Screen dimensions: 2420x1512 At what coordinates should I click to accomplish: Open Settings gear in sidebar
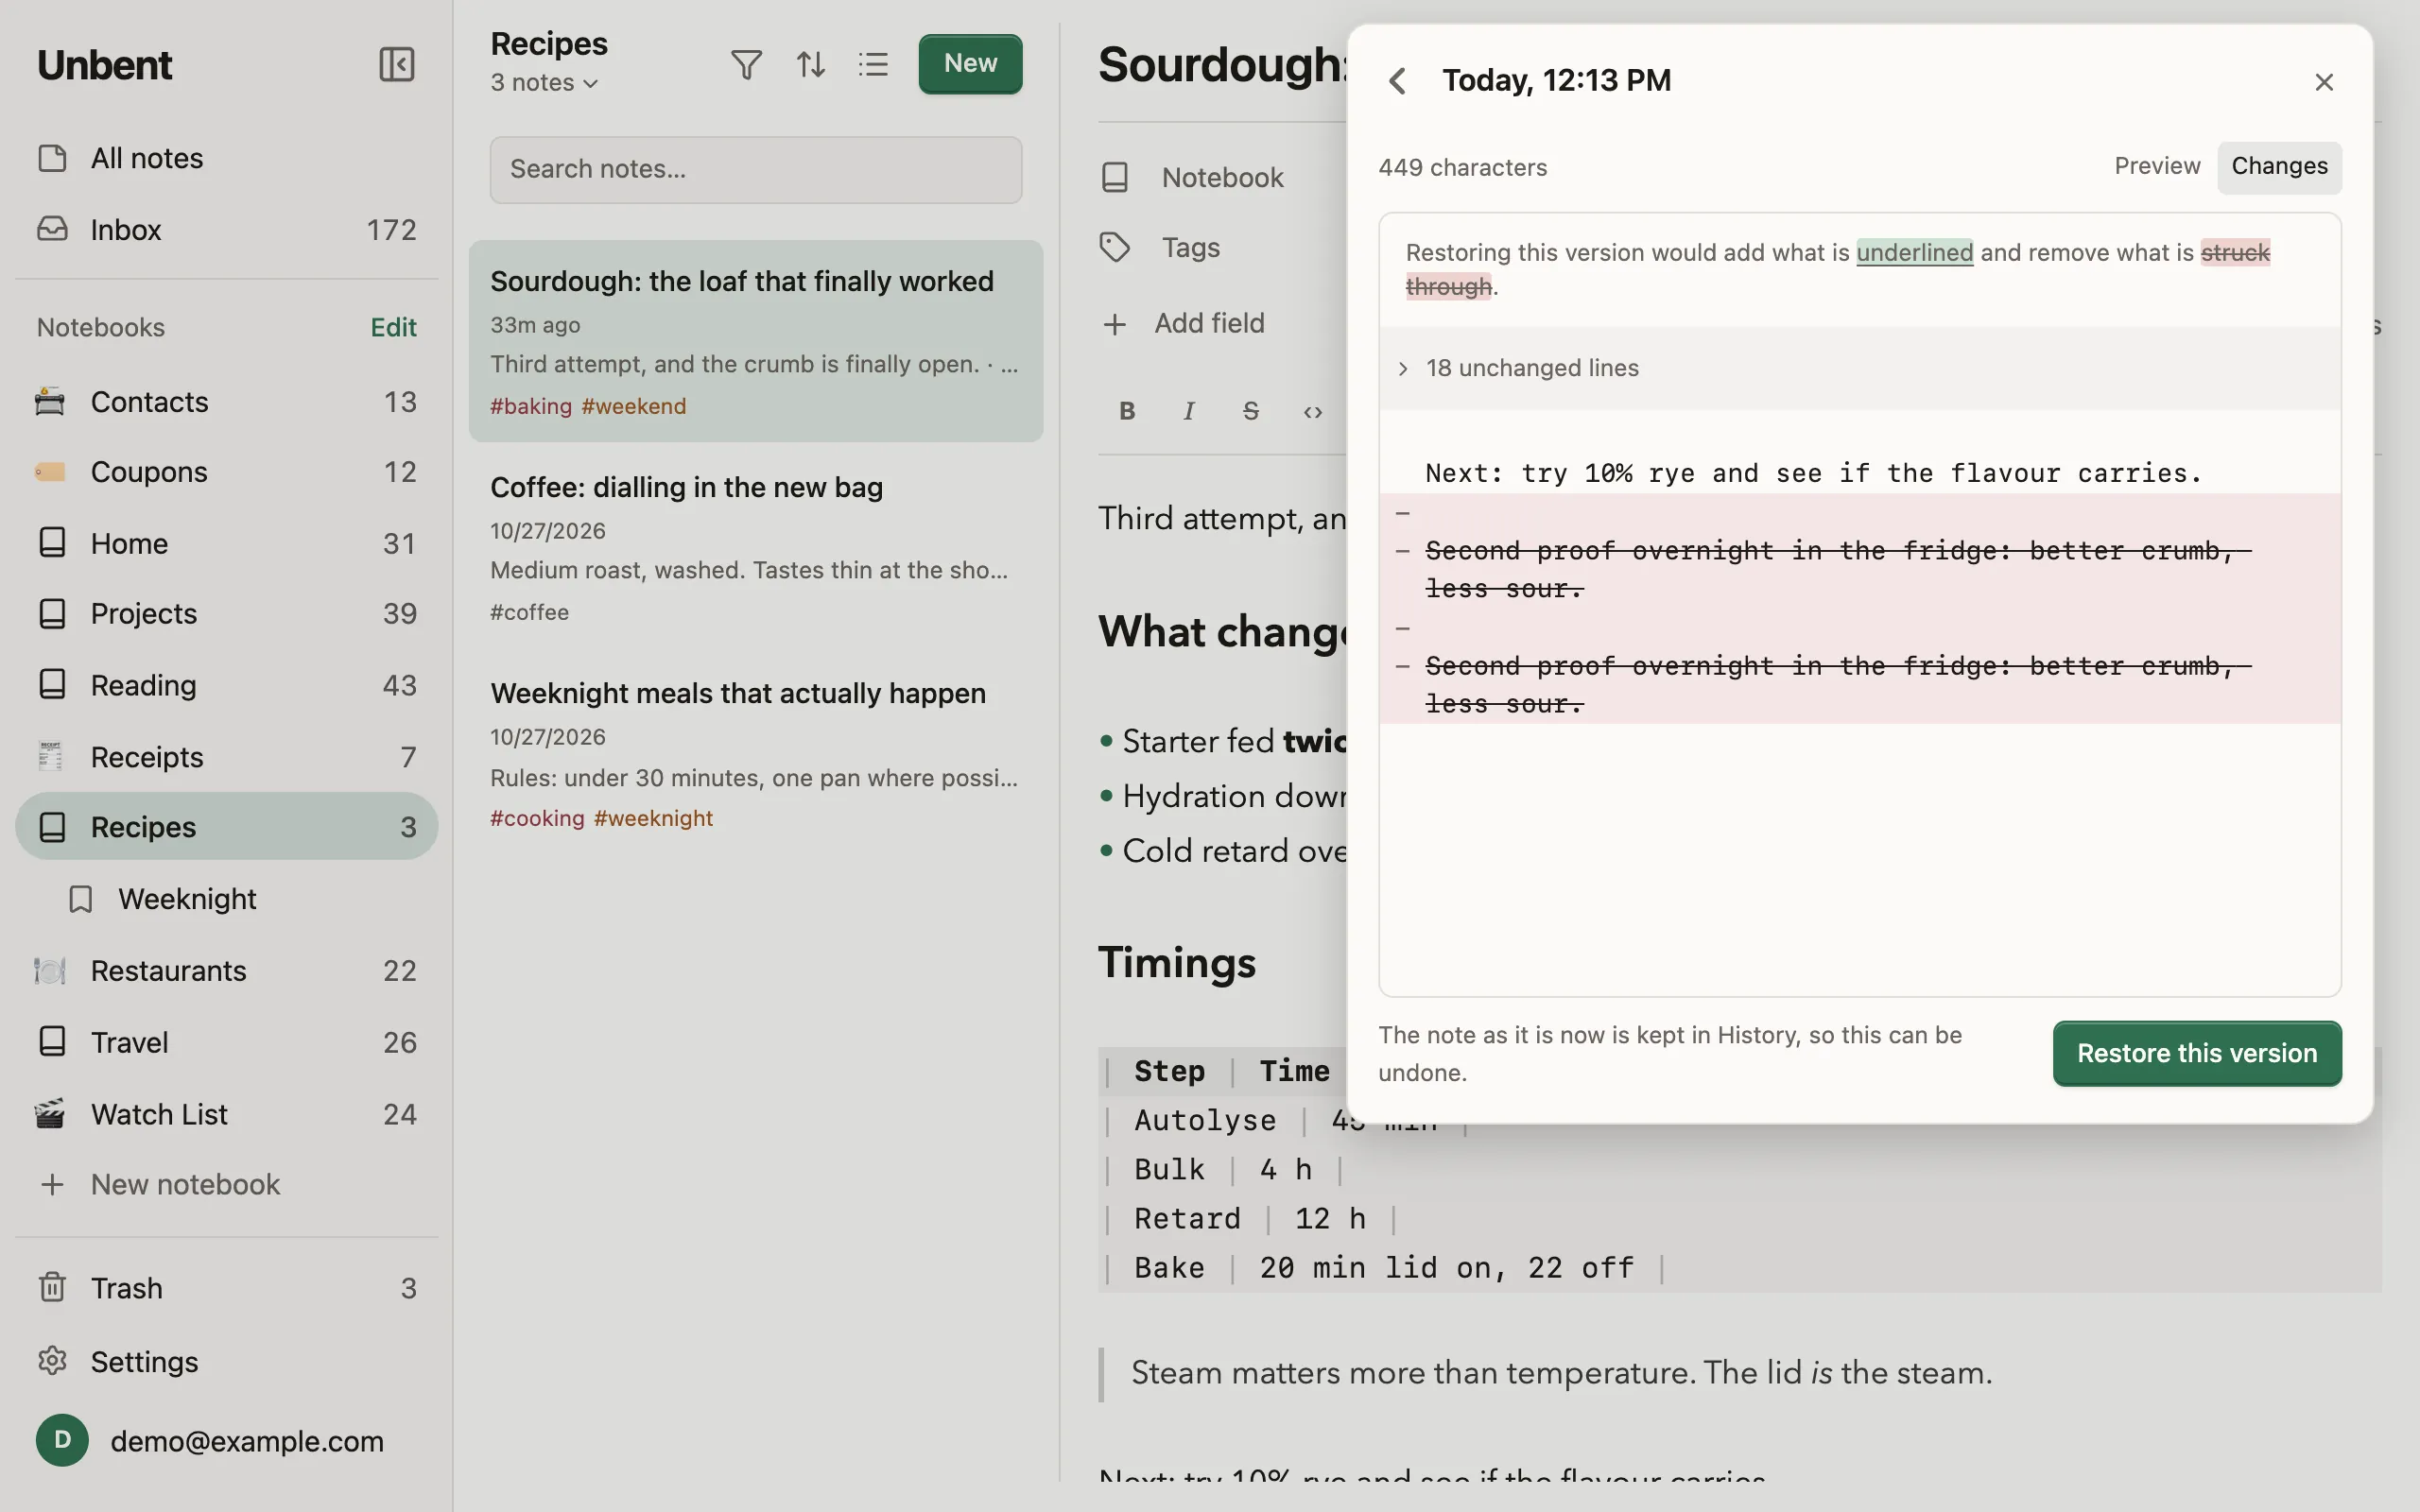click(x=227, y=1361)
